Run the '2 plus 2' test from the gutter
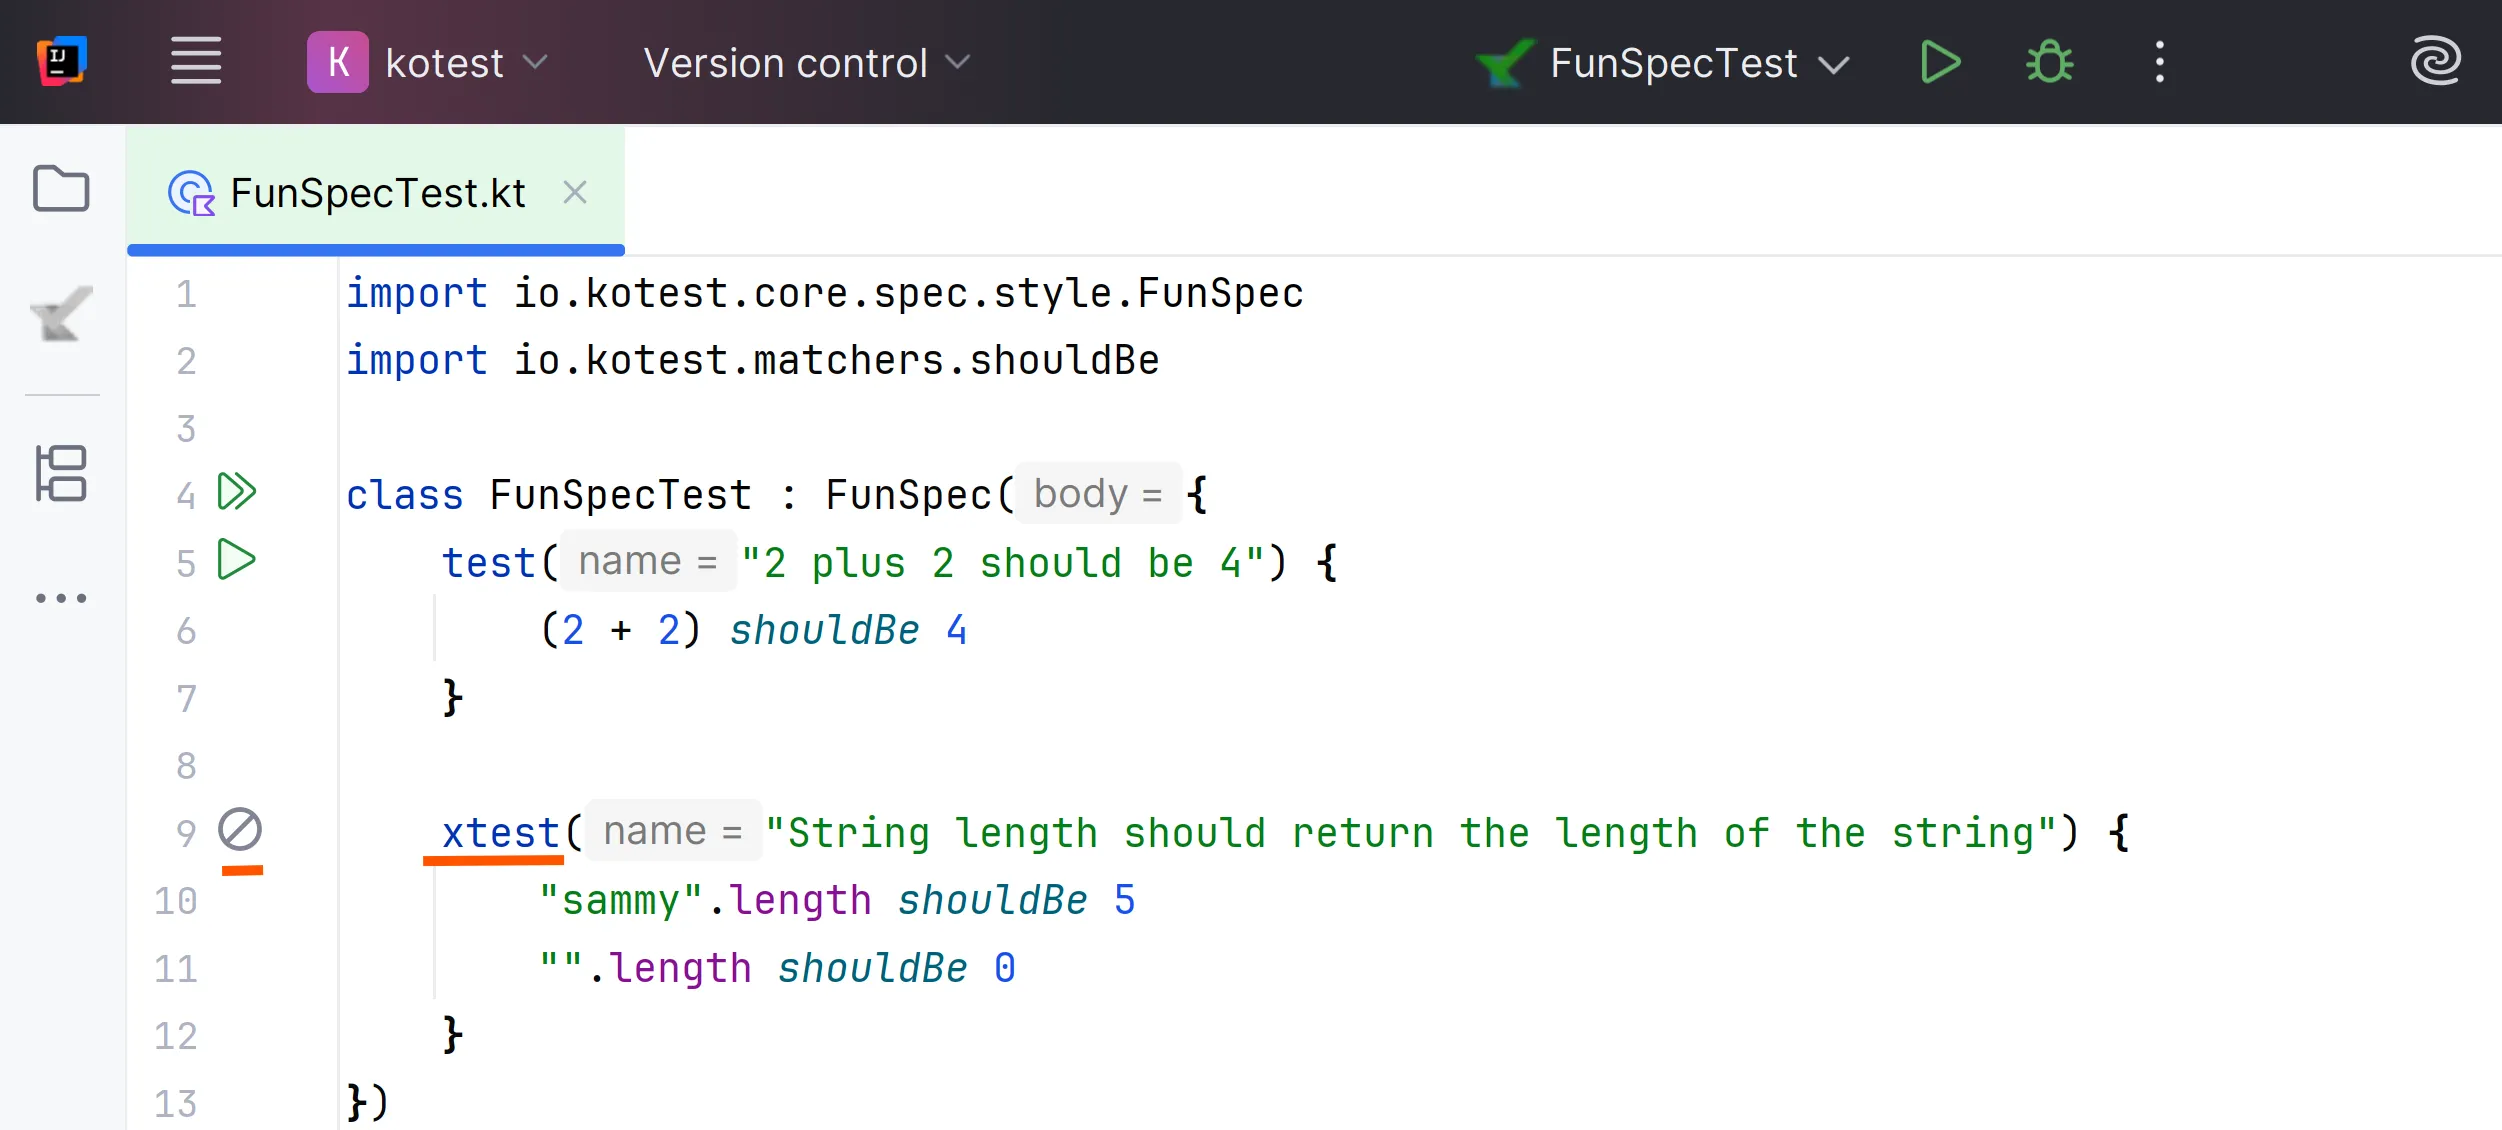Image resolution: width=2502 pixels, height=1130 pixels. point(237,559)
